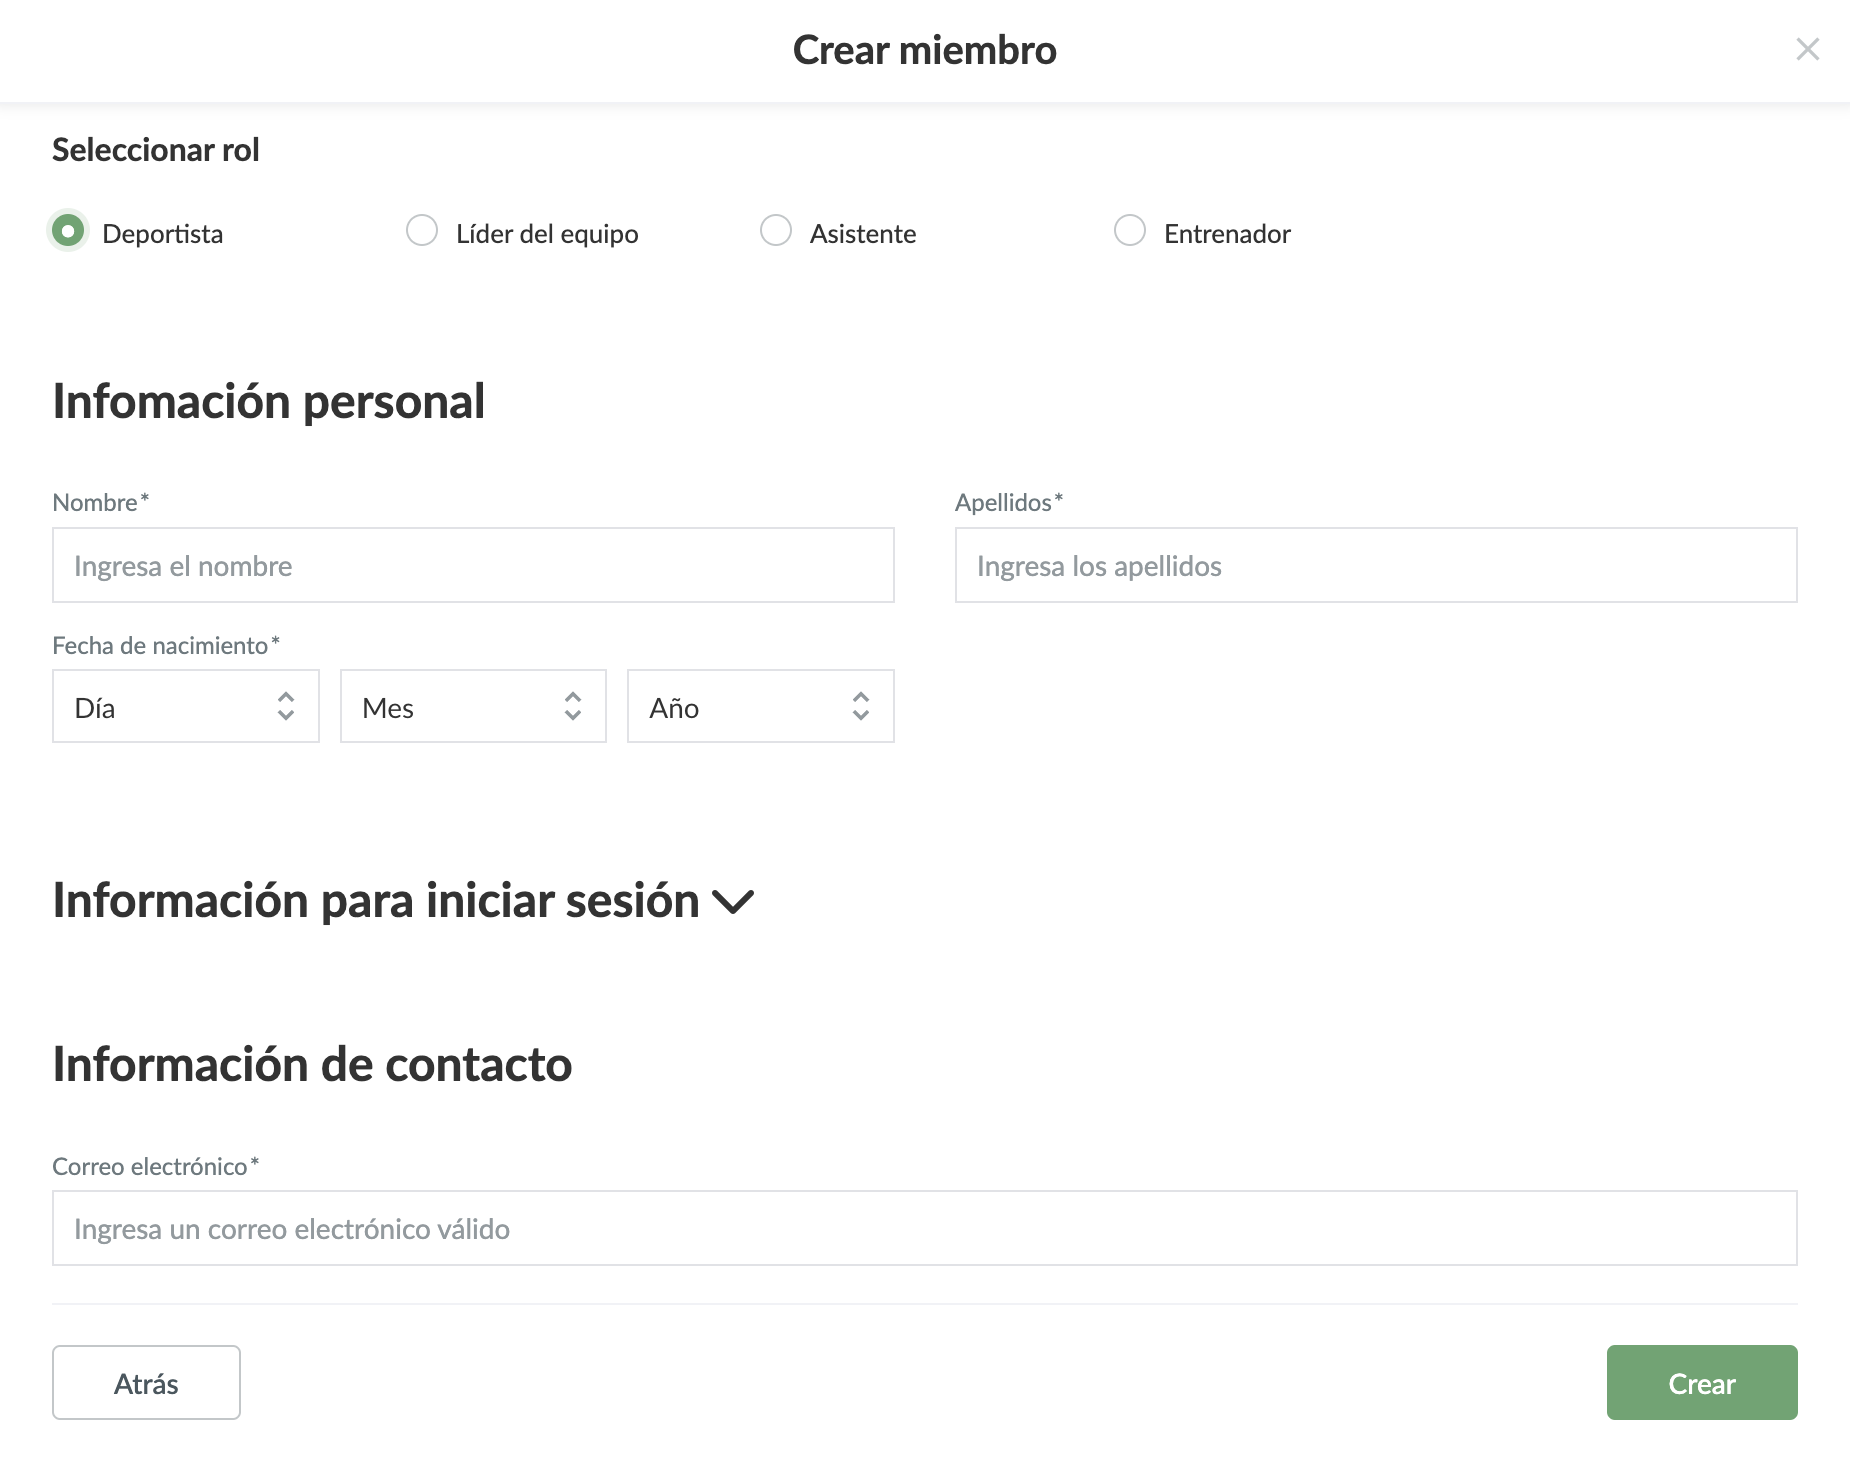This screenshot has height=1472, width=1850.
Task: Click the Día dropdown arrows icon
Action: [x=286, y=707]
